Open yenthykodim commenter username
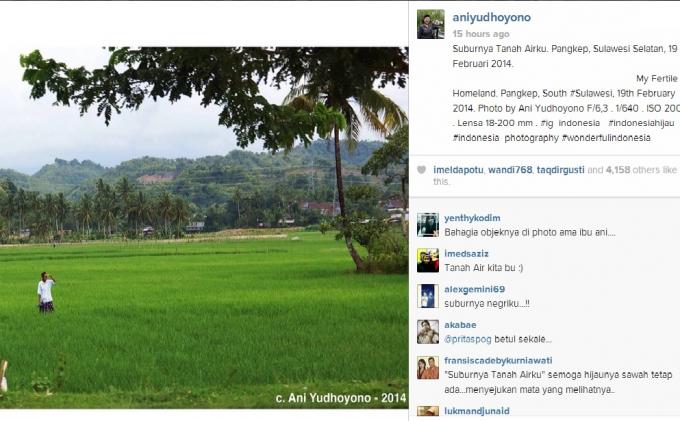This screenshot has height=421, width=680. (472, 218)
